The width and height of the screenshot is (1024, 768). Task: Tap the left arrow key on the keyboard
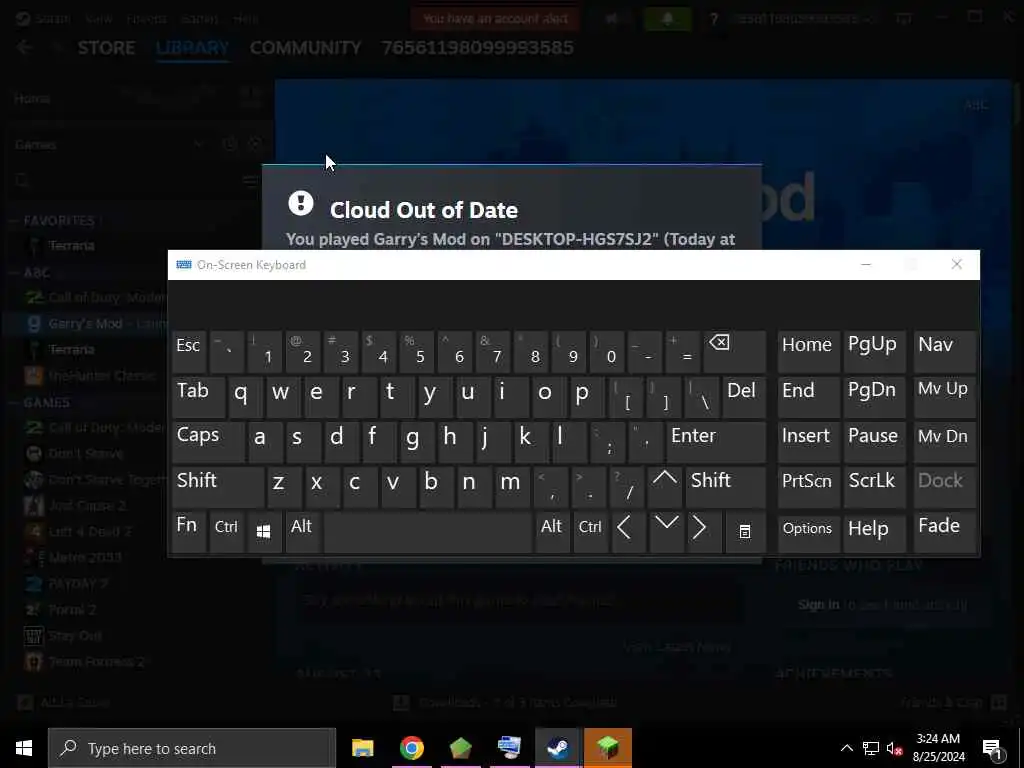(627, 532)
